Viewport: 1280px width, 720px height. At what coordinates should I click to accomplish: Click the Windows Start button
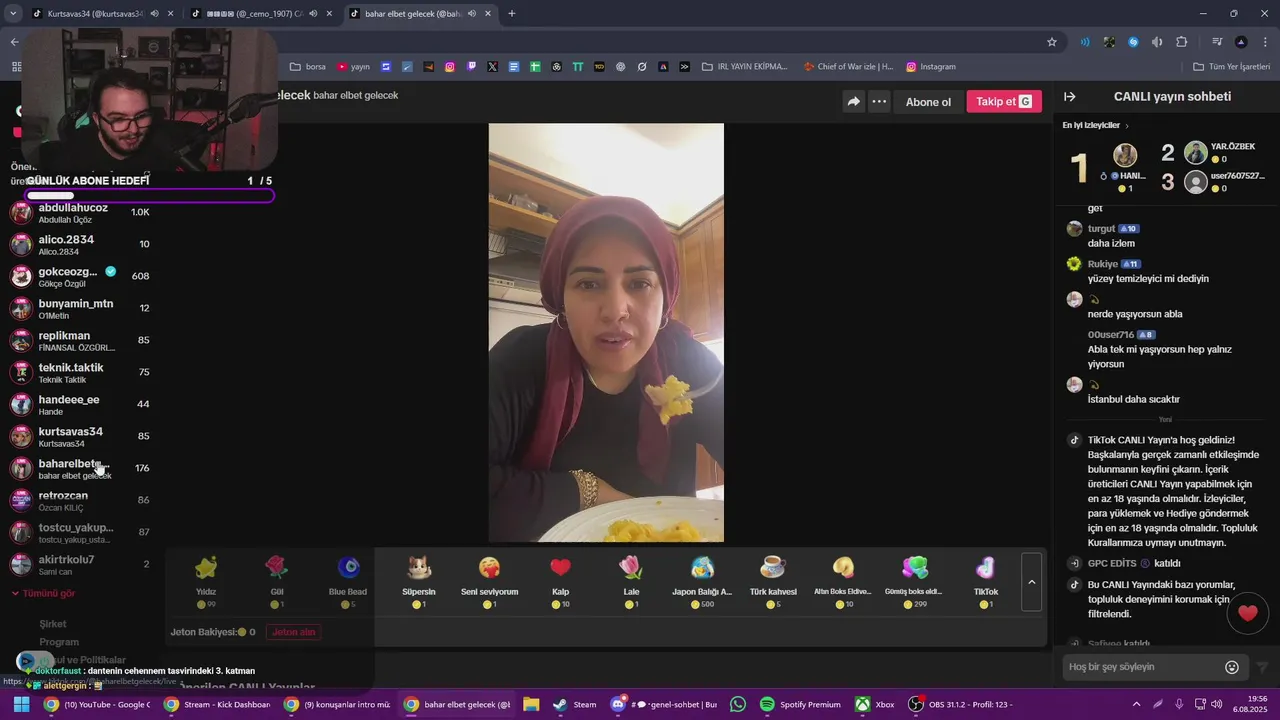(x=21, y=704)
